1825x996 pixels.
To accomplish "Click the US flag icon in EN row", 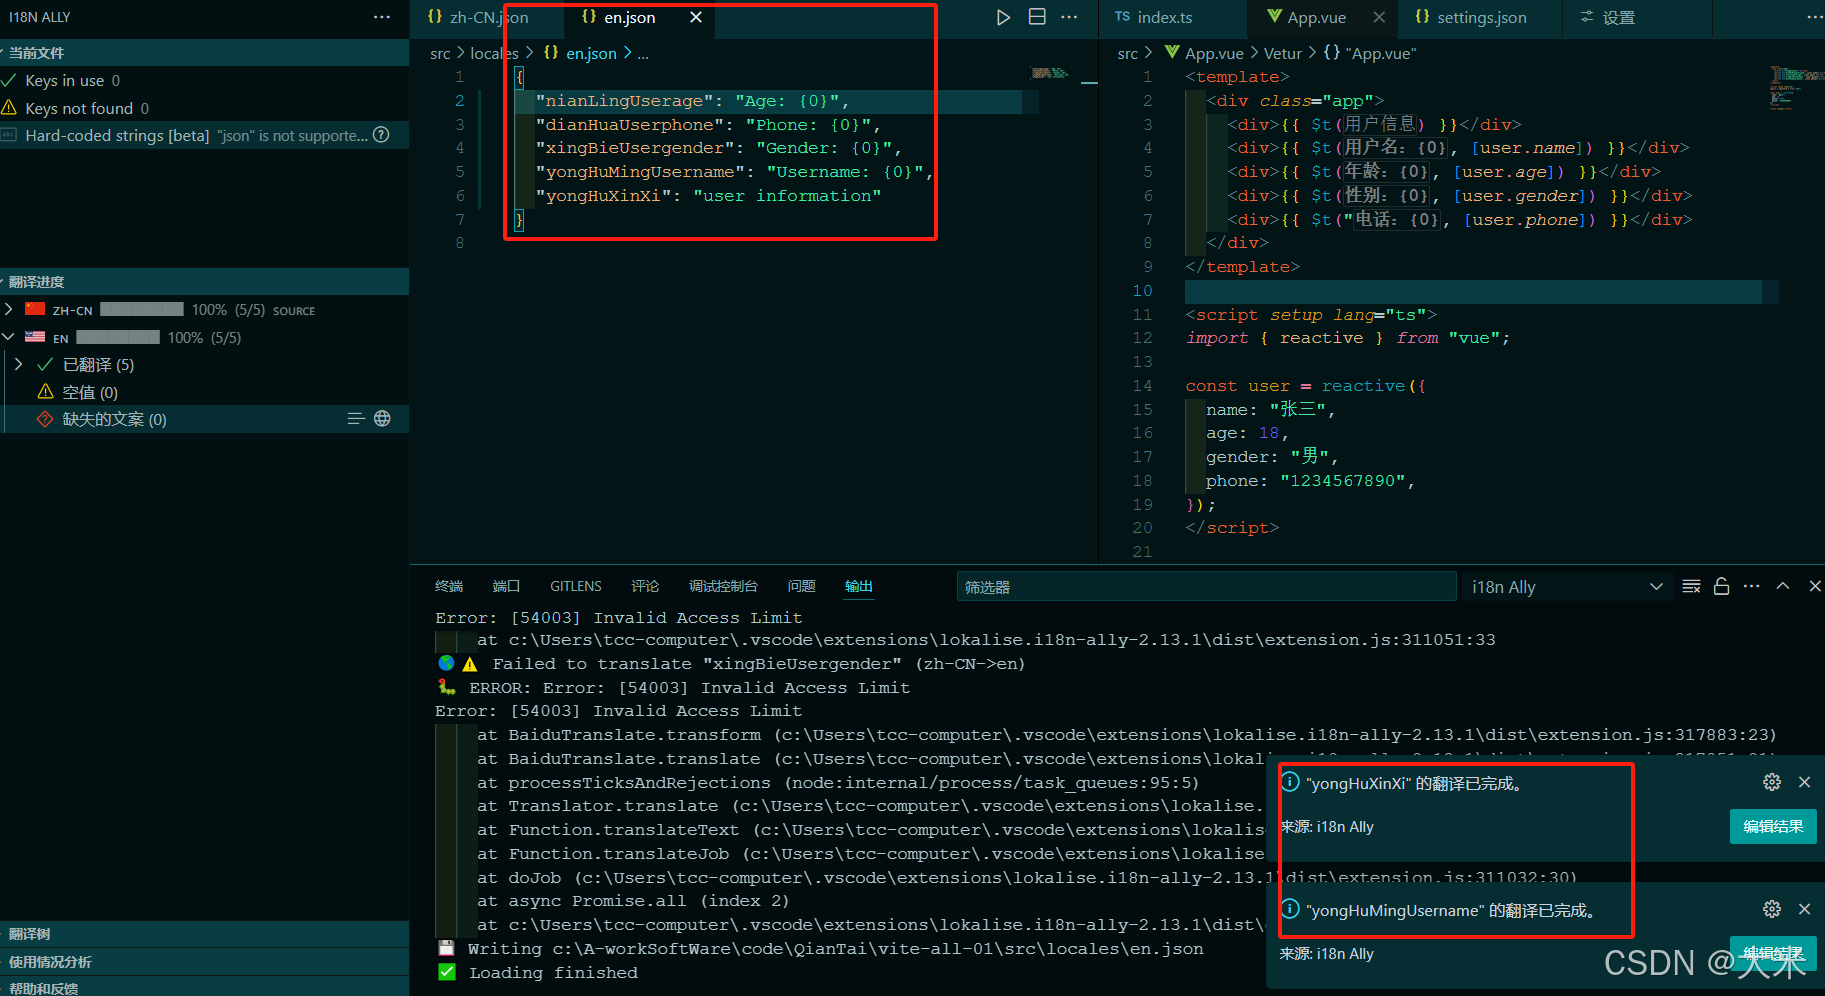I will (x=35, y=337).
